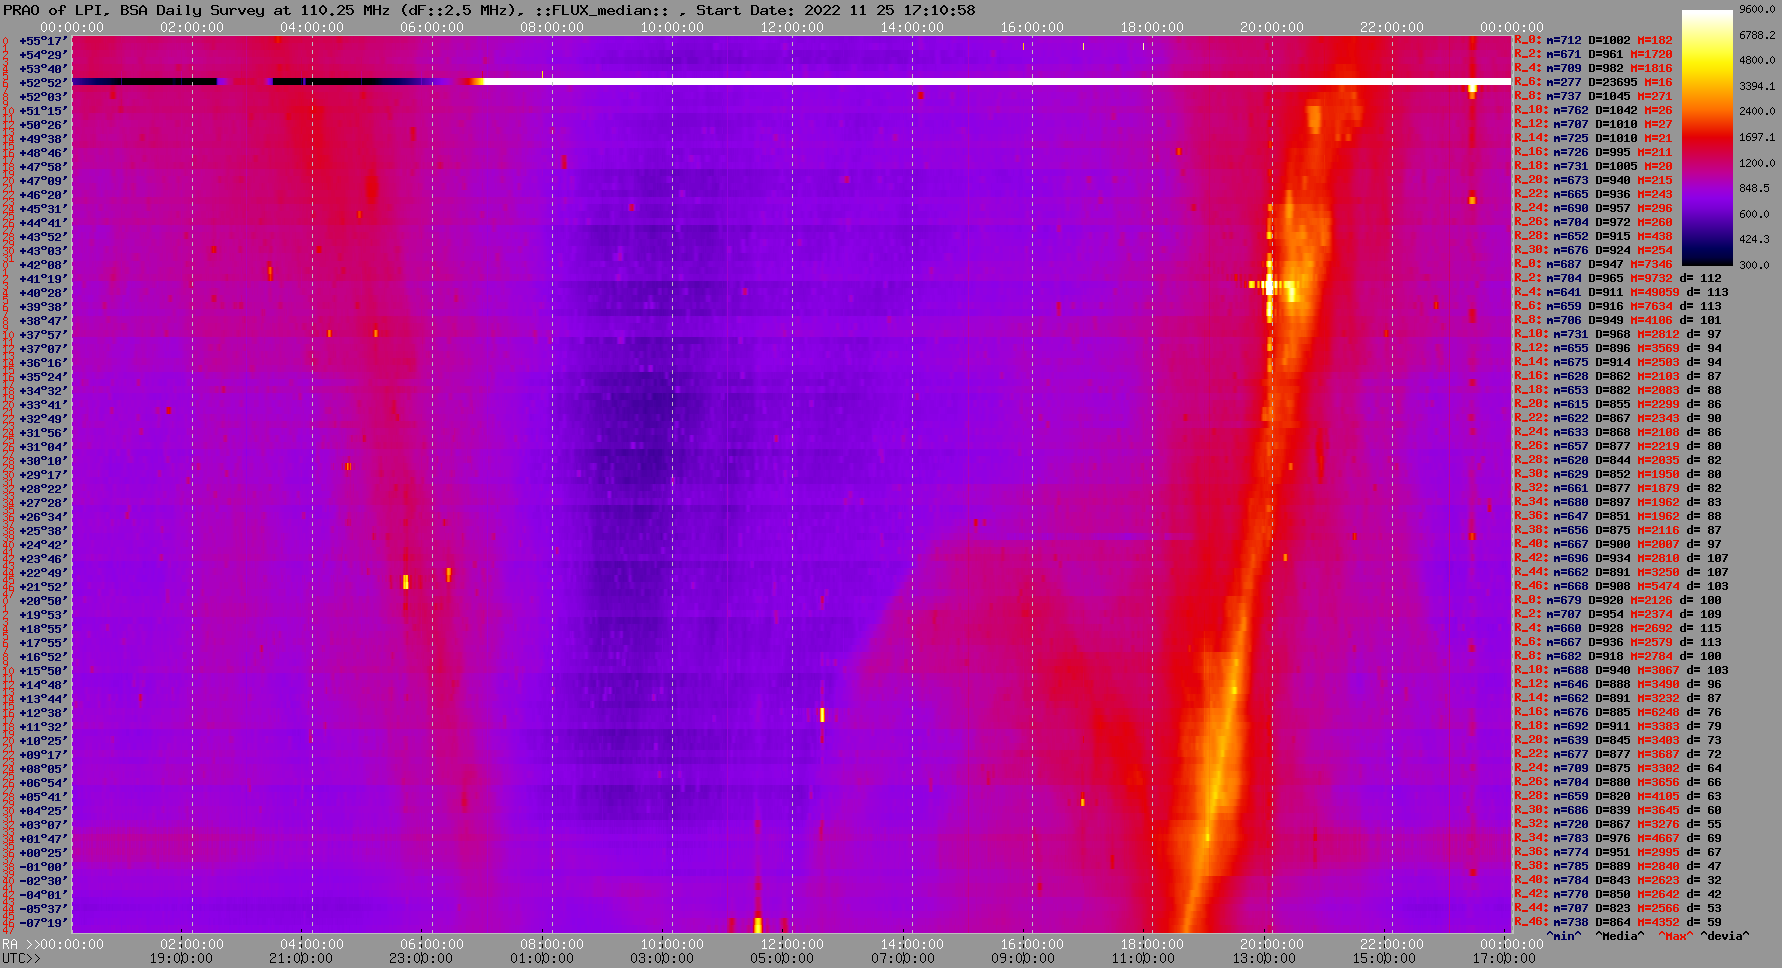Click the UTC tick label 19:00:00
Screen dimensions: 1782x968
click(x=181, y=958)
